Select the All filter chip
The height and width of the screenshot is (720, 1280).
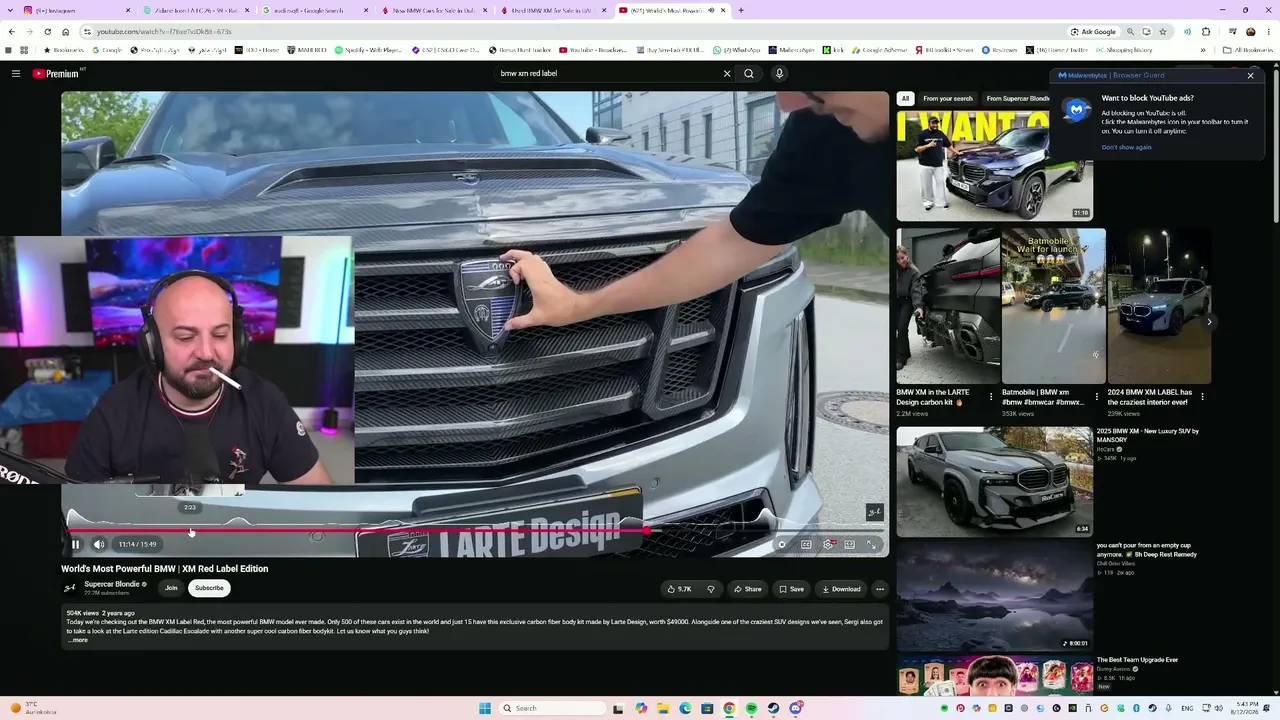(x=905, y=98)
